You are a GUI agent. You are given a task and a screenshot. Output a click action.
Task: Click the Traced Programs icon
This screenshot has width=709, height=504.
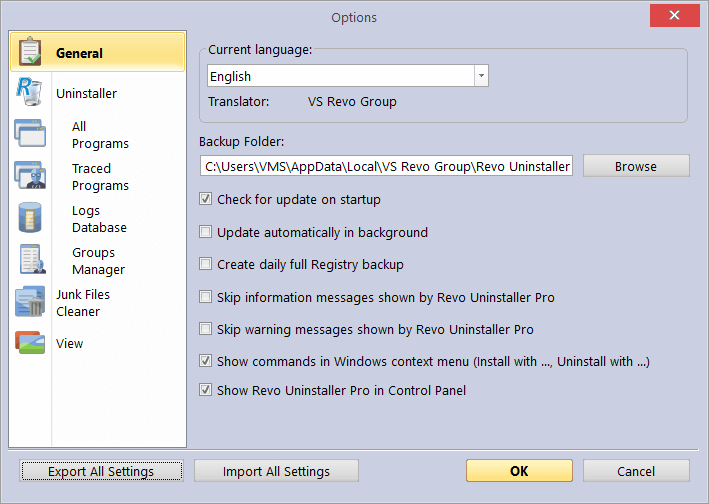(x=30, y=175)
